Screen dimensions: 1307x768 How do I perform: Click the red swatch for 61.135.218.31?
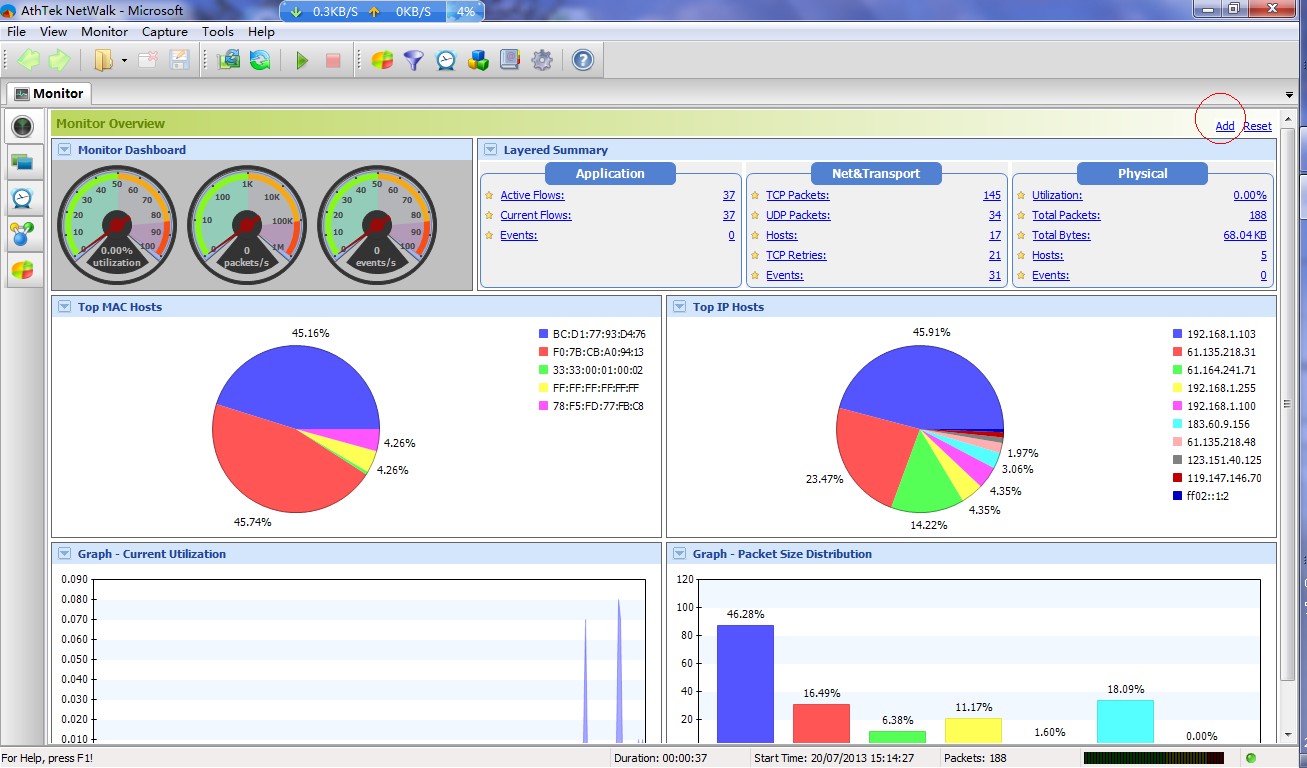click(x=1177, y=352)
